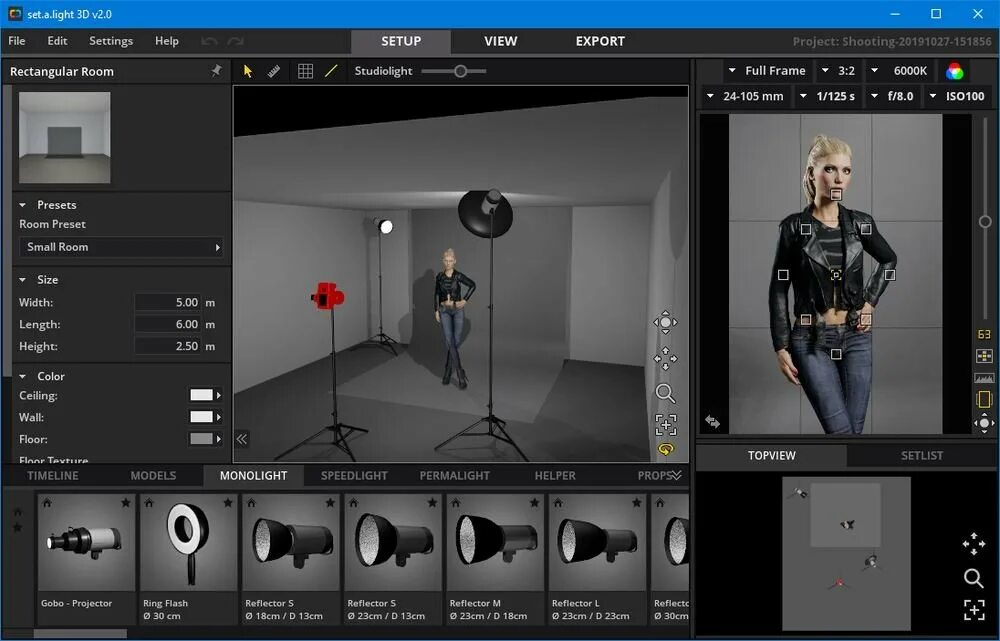Click home icon on Gobo - Projector card
The height and width of the screenshot is (641, 1000).
pyautogui.click(x=47, y=503)
